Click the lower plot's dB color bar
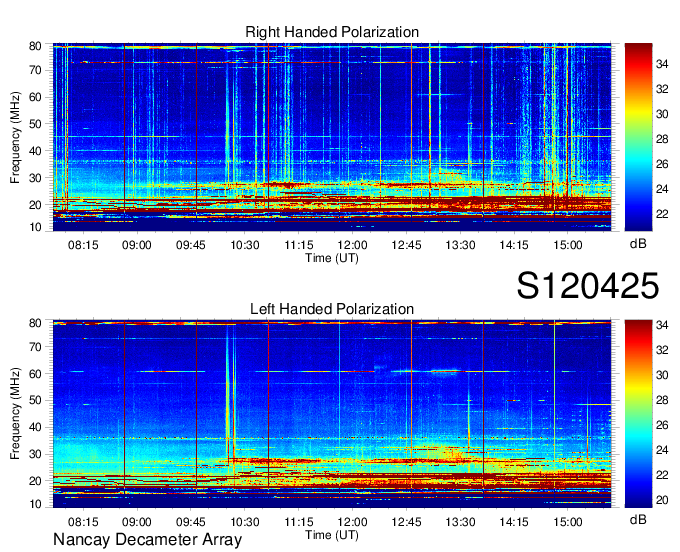 coord(638,414)
